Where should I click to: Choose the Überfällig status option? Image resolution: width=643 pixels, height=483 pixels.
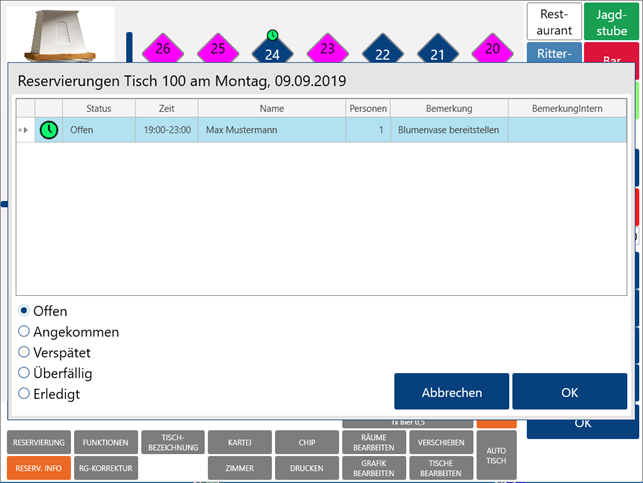coord(25,373)
